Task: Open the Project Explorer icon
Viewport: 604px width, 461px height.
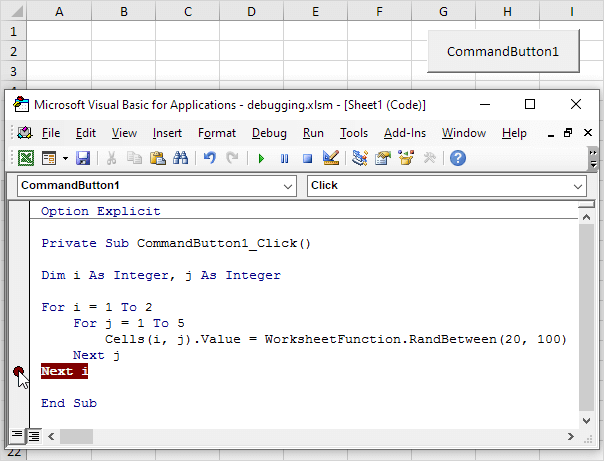Action: 360,158
